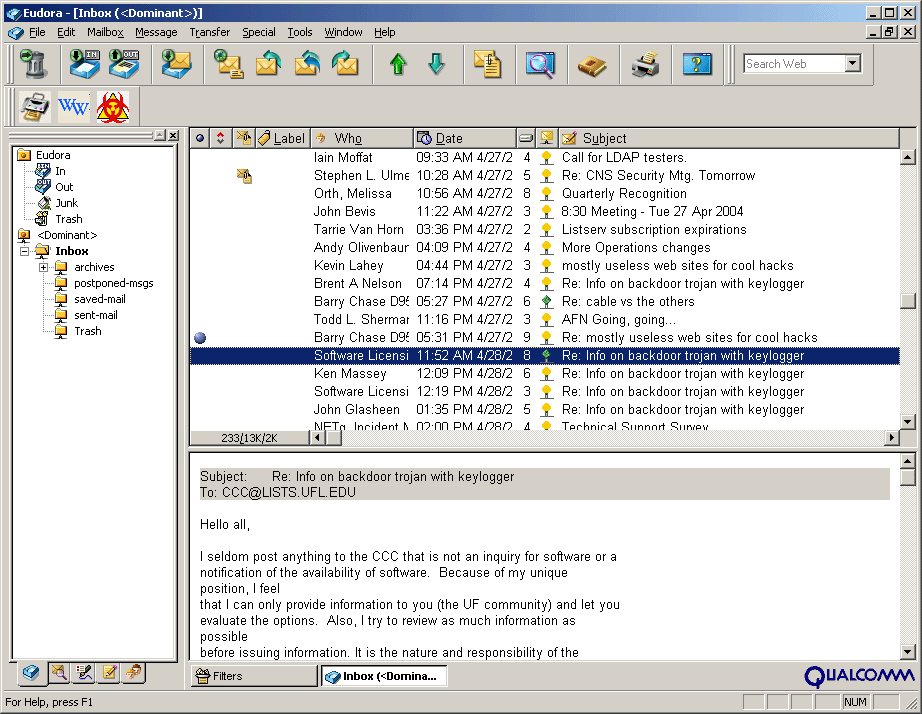Open the Address Book icon
The image size is (922, 714).
[592, 64]
